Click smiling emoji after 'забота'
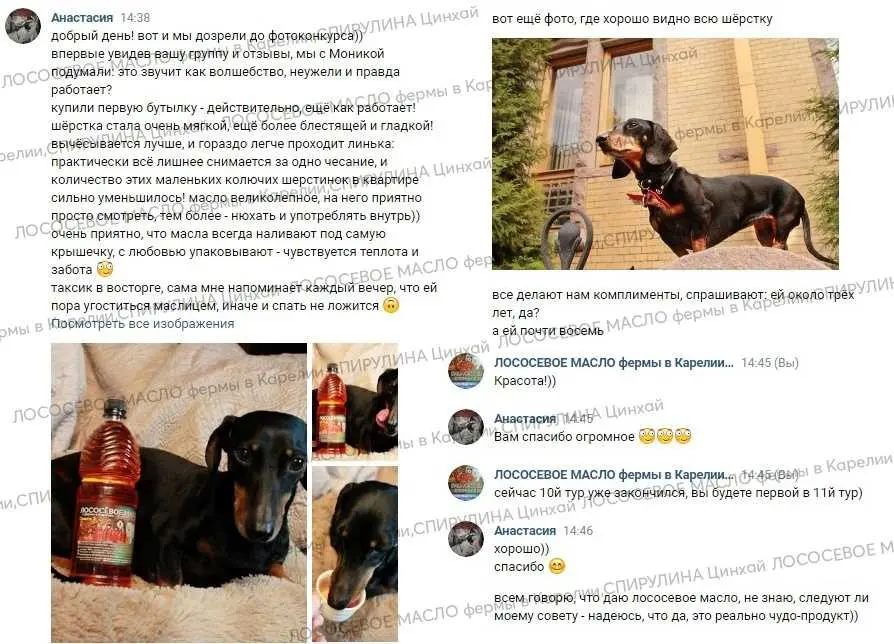This screenshot has height=644, width=894. coord(105,269)
